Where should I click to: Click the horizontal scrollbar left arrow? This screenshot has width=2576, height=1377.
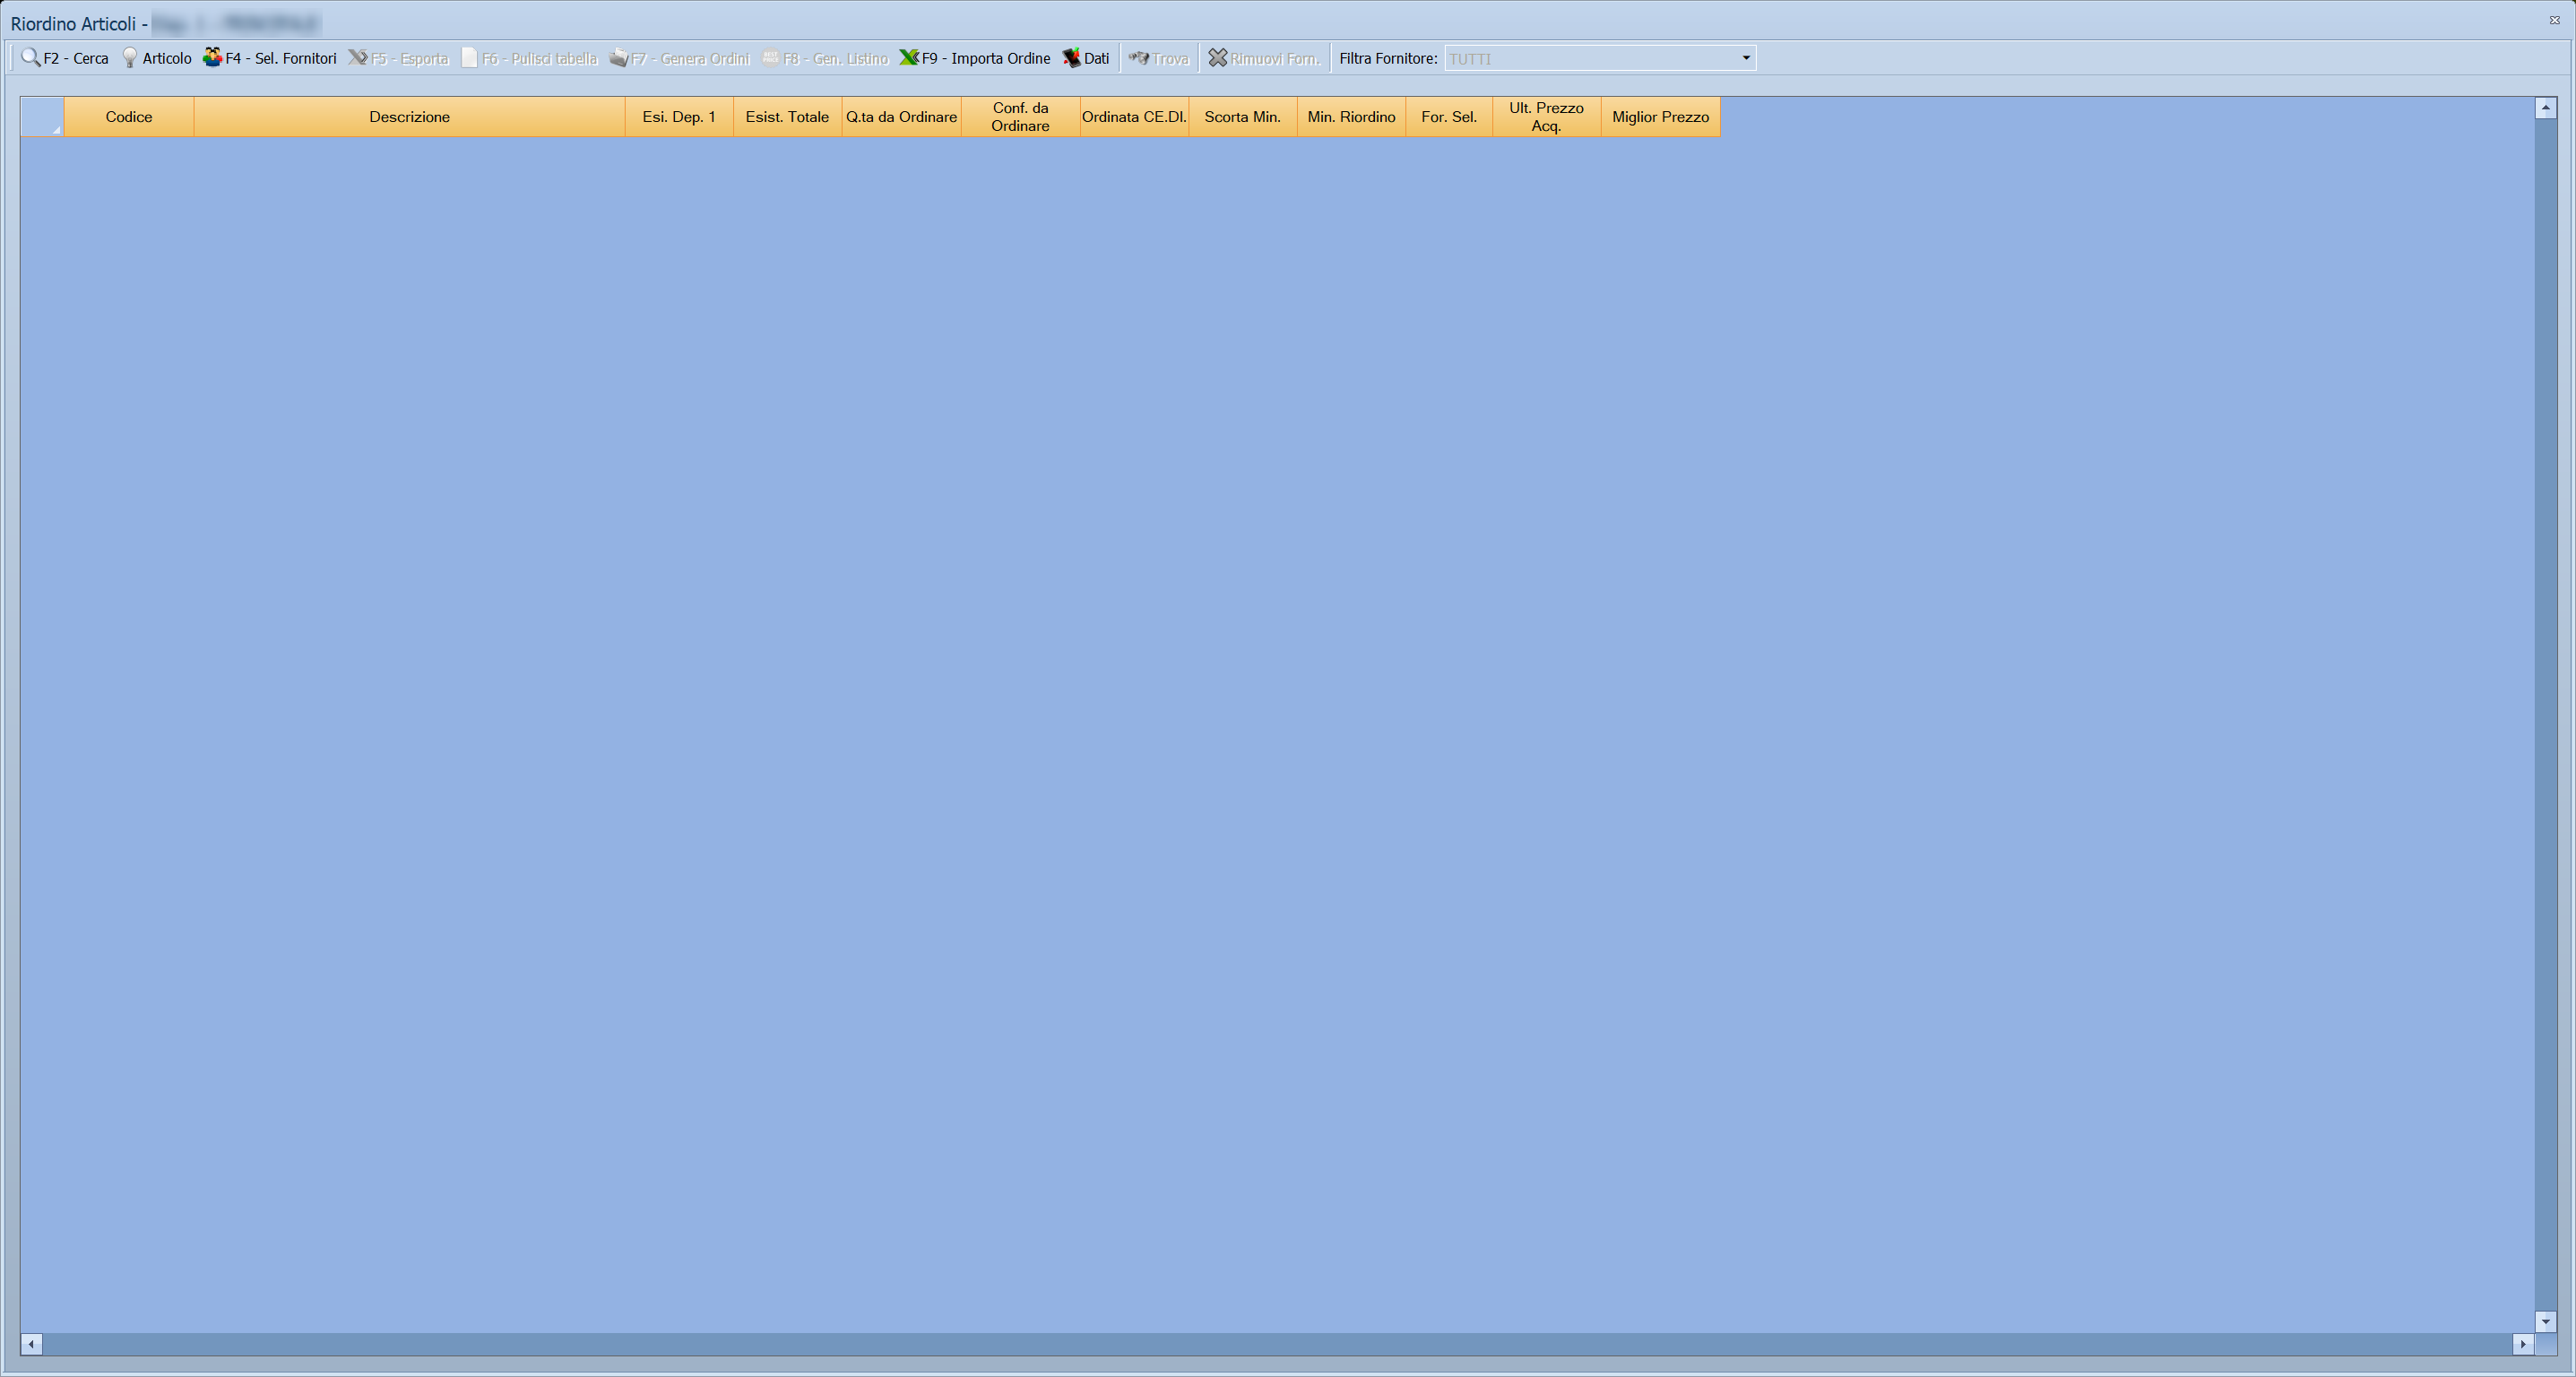[32, 1344]
